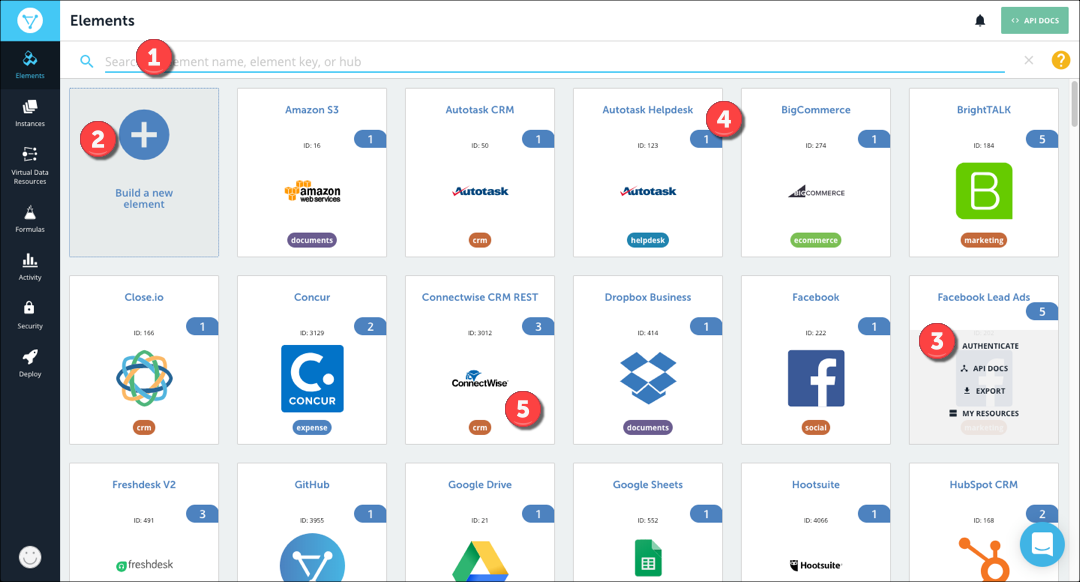Click the Google Drive logo
The image size is (1080, 582).
click(x=480, y=561)
